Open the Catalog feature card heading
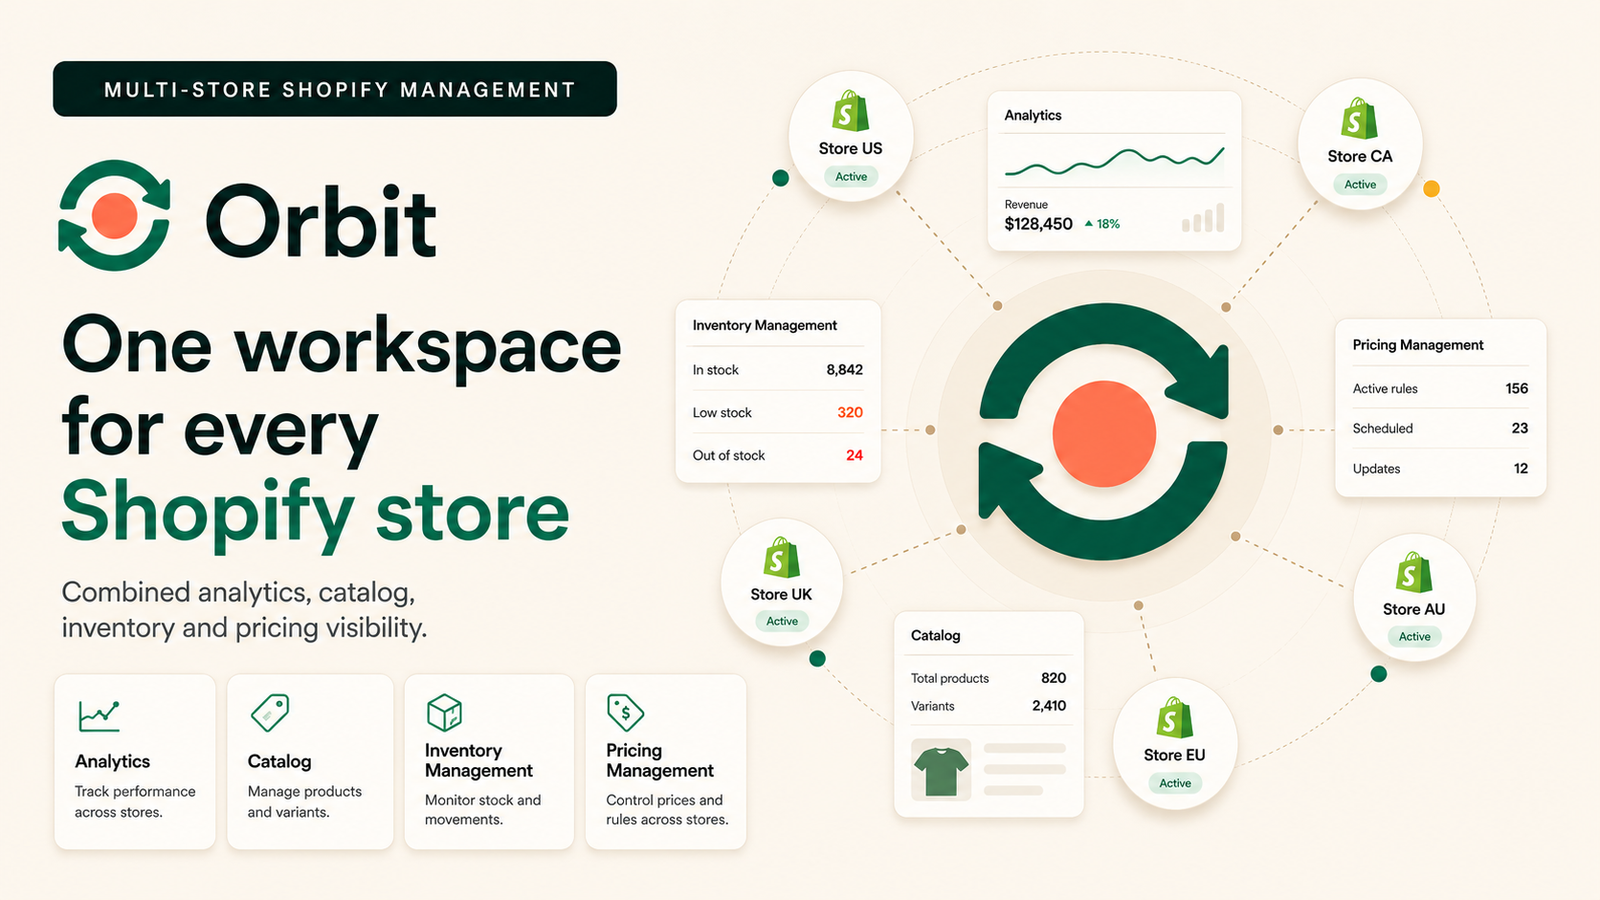1600x900 pixels. 279,762
